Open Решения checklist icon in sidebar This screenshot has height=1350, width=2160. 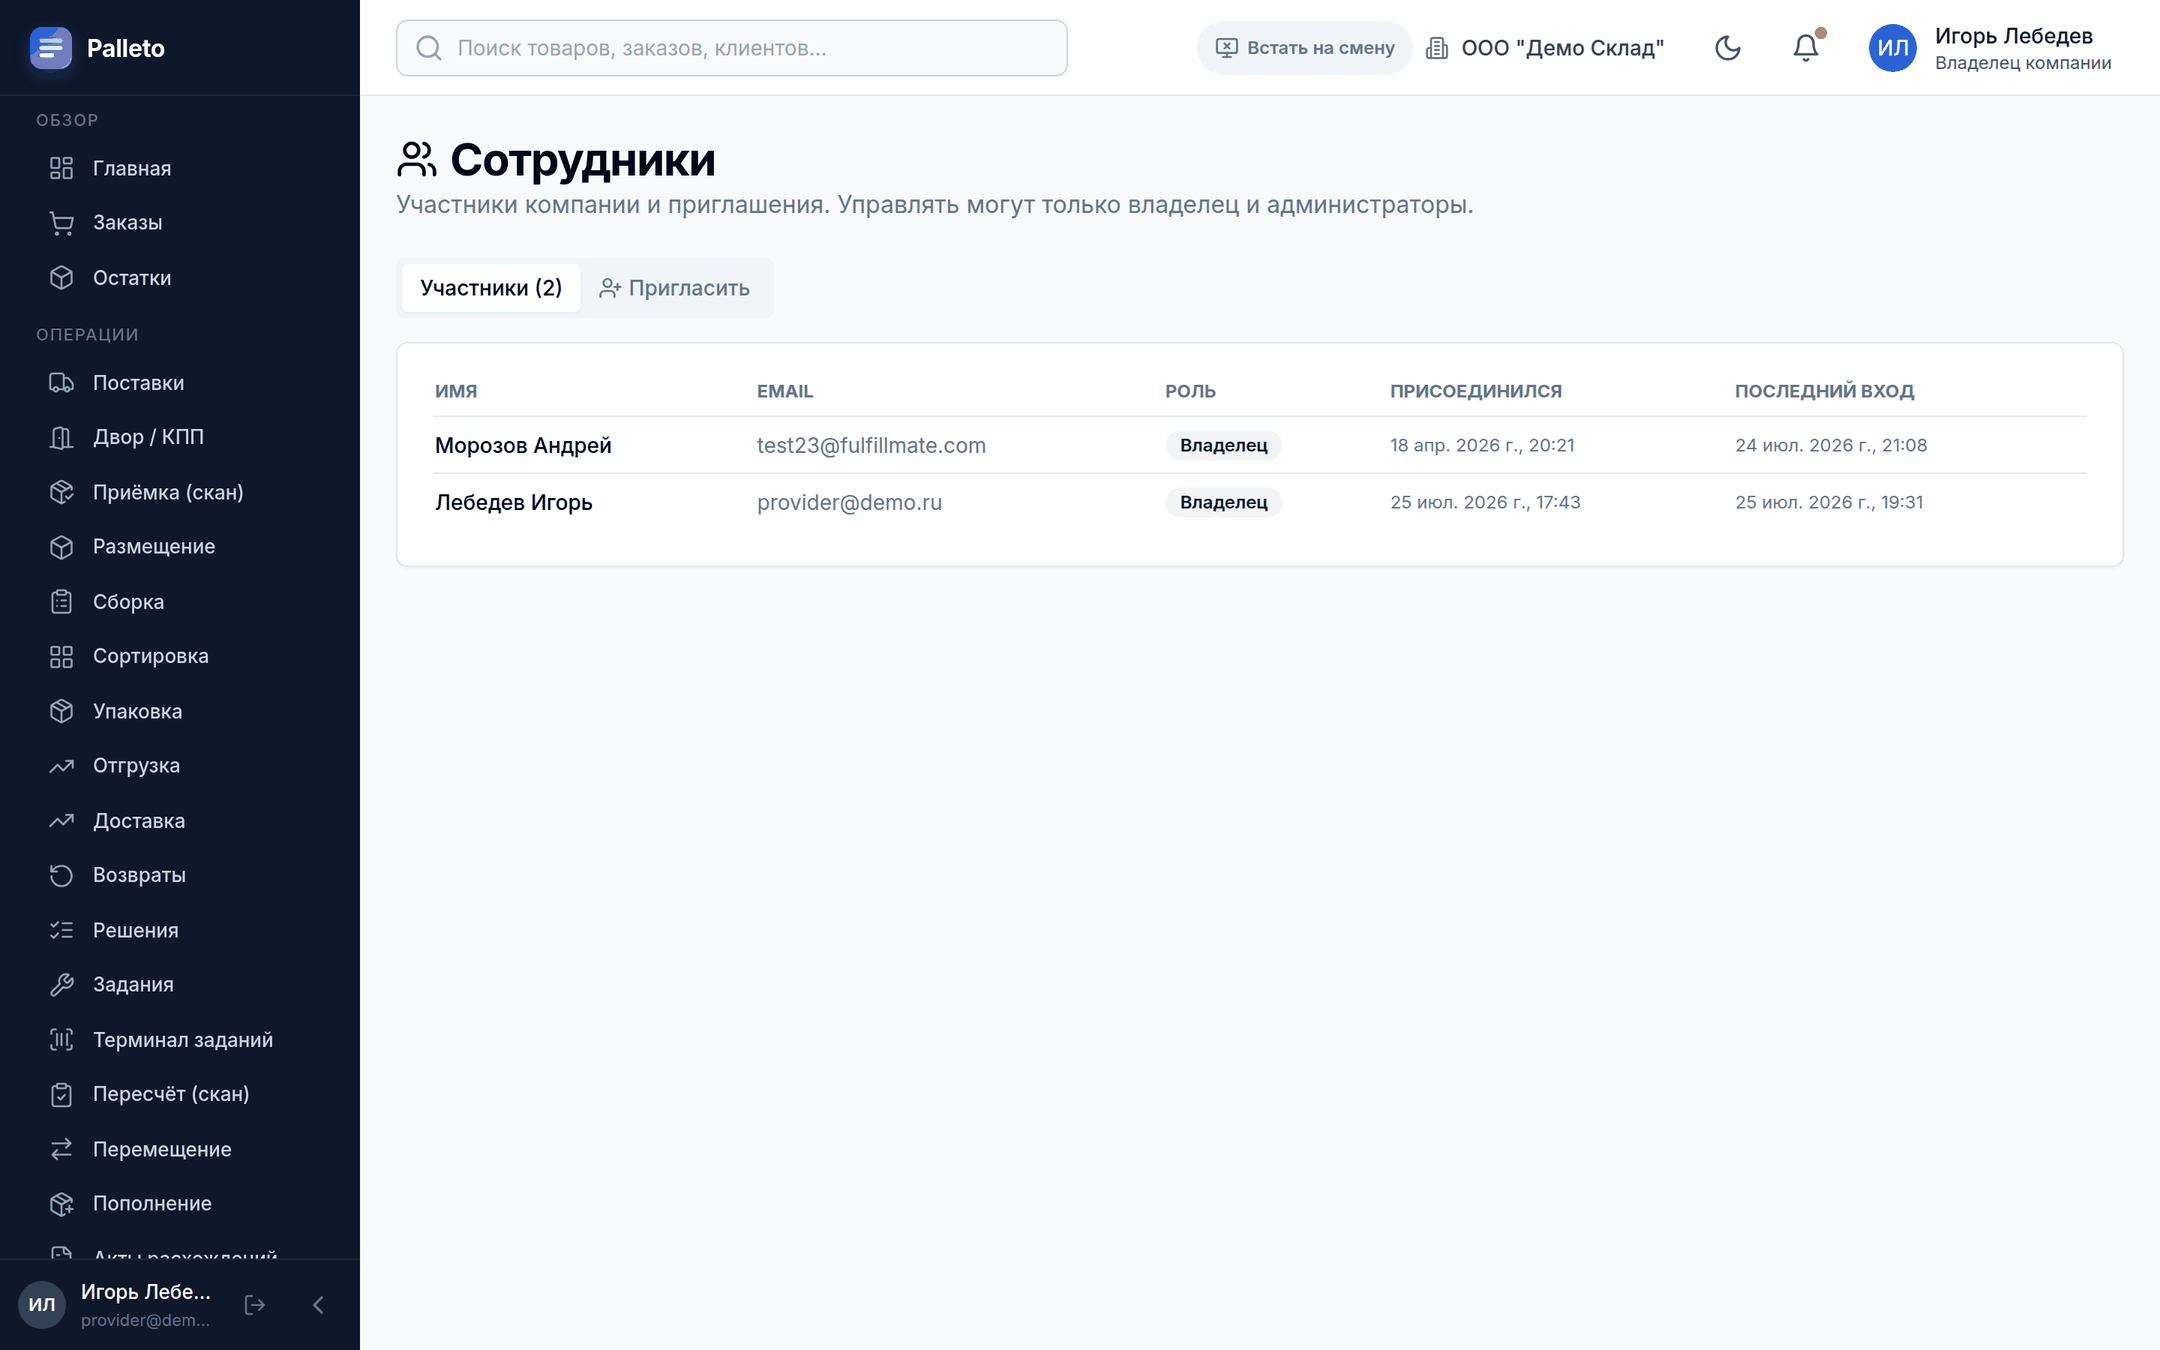[62, 930]
